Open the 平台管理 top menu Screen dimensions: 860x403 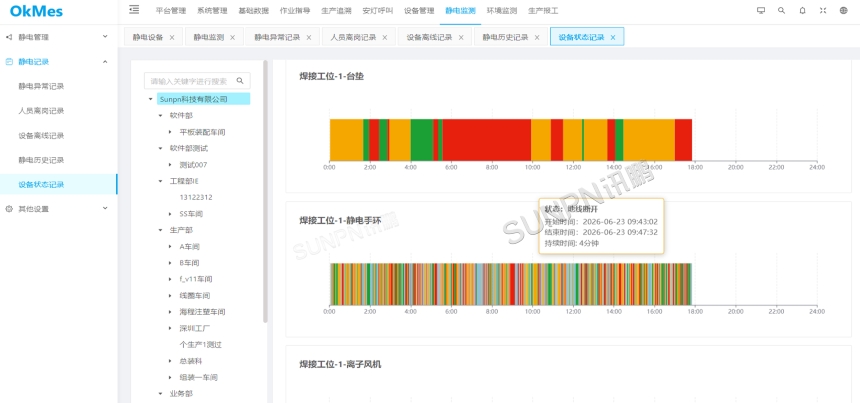pyautogui.click(x=171, y=10)
